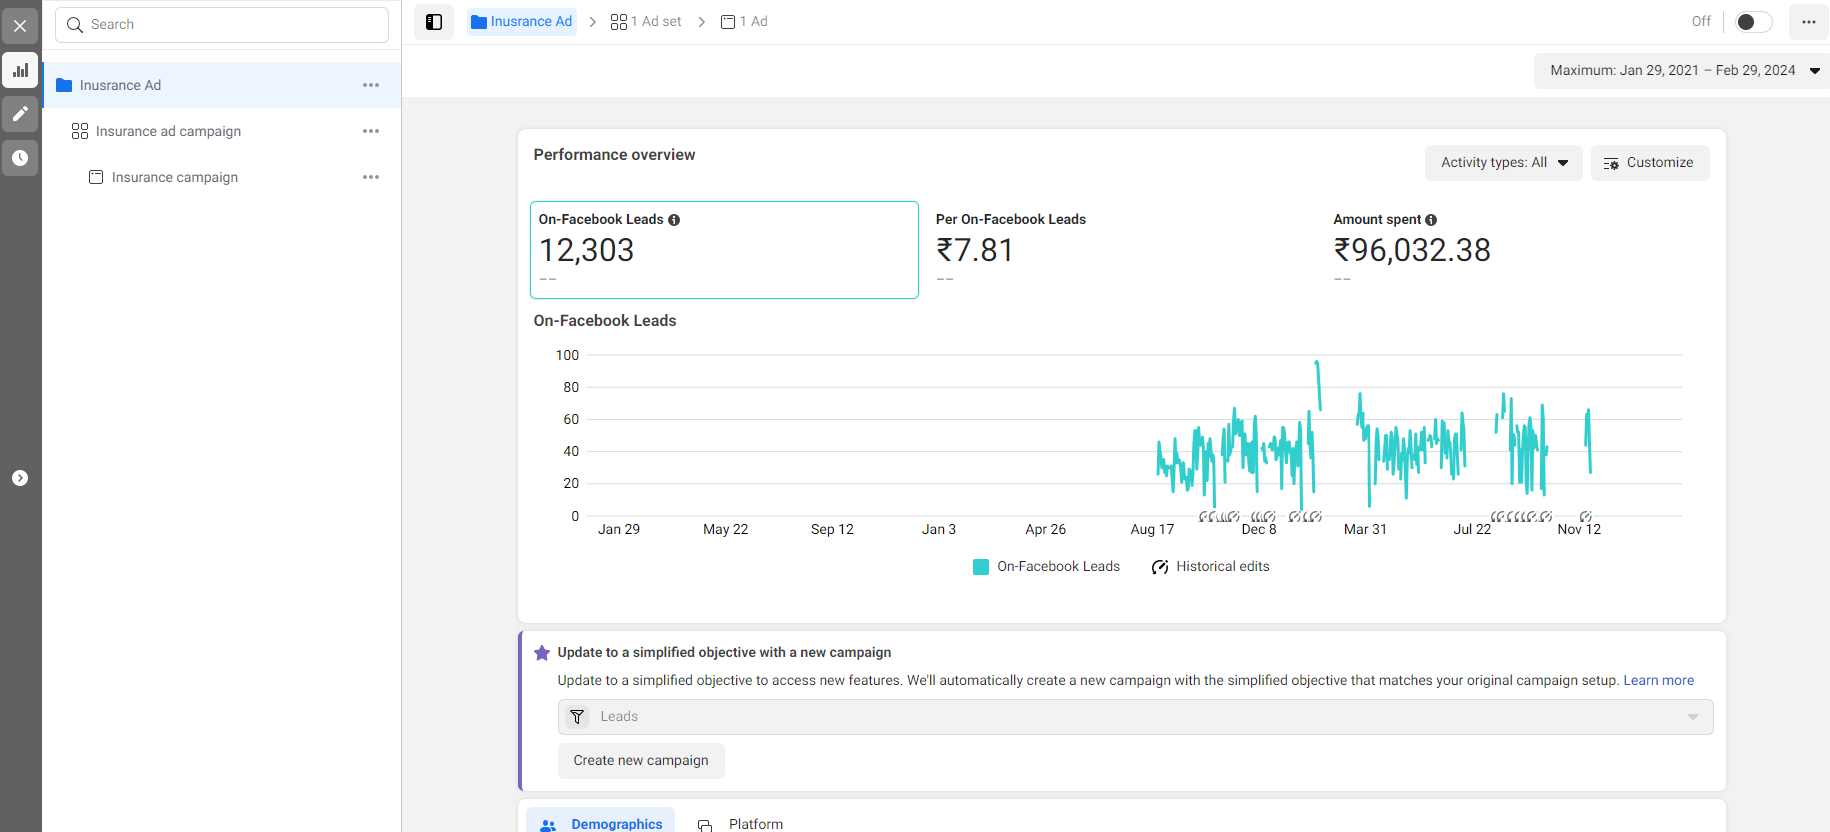
Task: Click the On-Facebook Leads teal legend swatch
Action: point(981,567)
